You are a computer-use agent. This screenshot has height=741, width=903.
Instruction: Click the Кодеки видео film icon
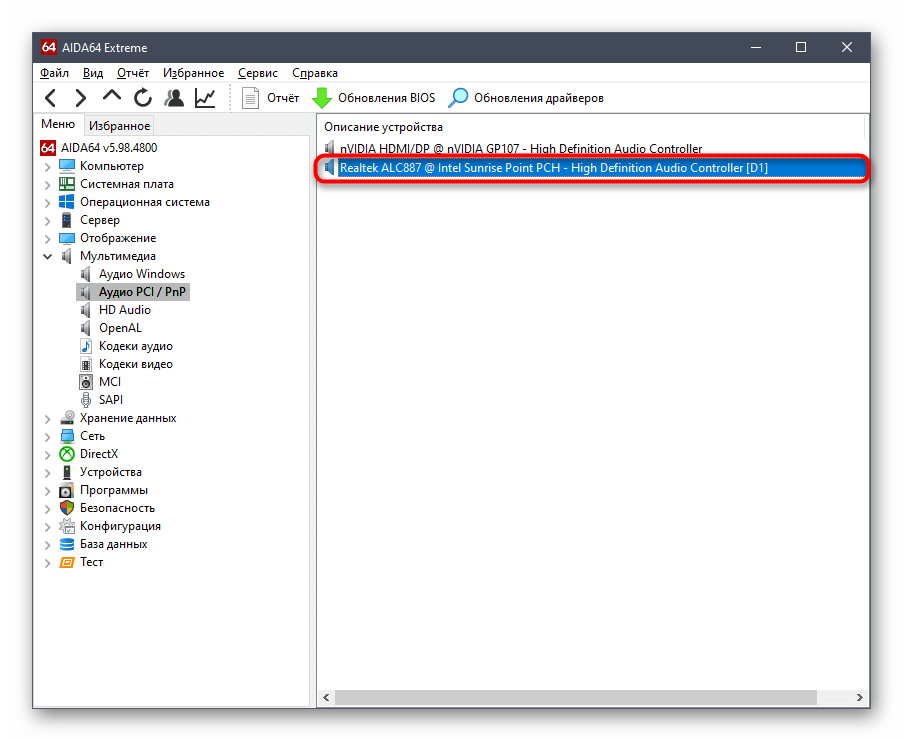point(86,364)
